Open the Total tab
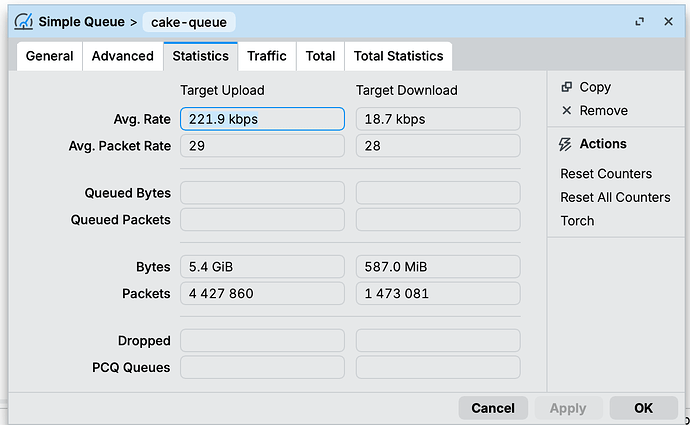This screenshot has width=690, height=425. click(320, 56)
